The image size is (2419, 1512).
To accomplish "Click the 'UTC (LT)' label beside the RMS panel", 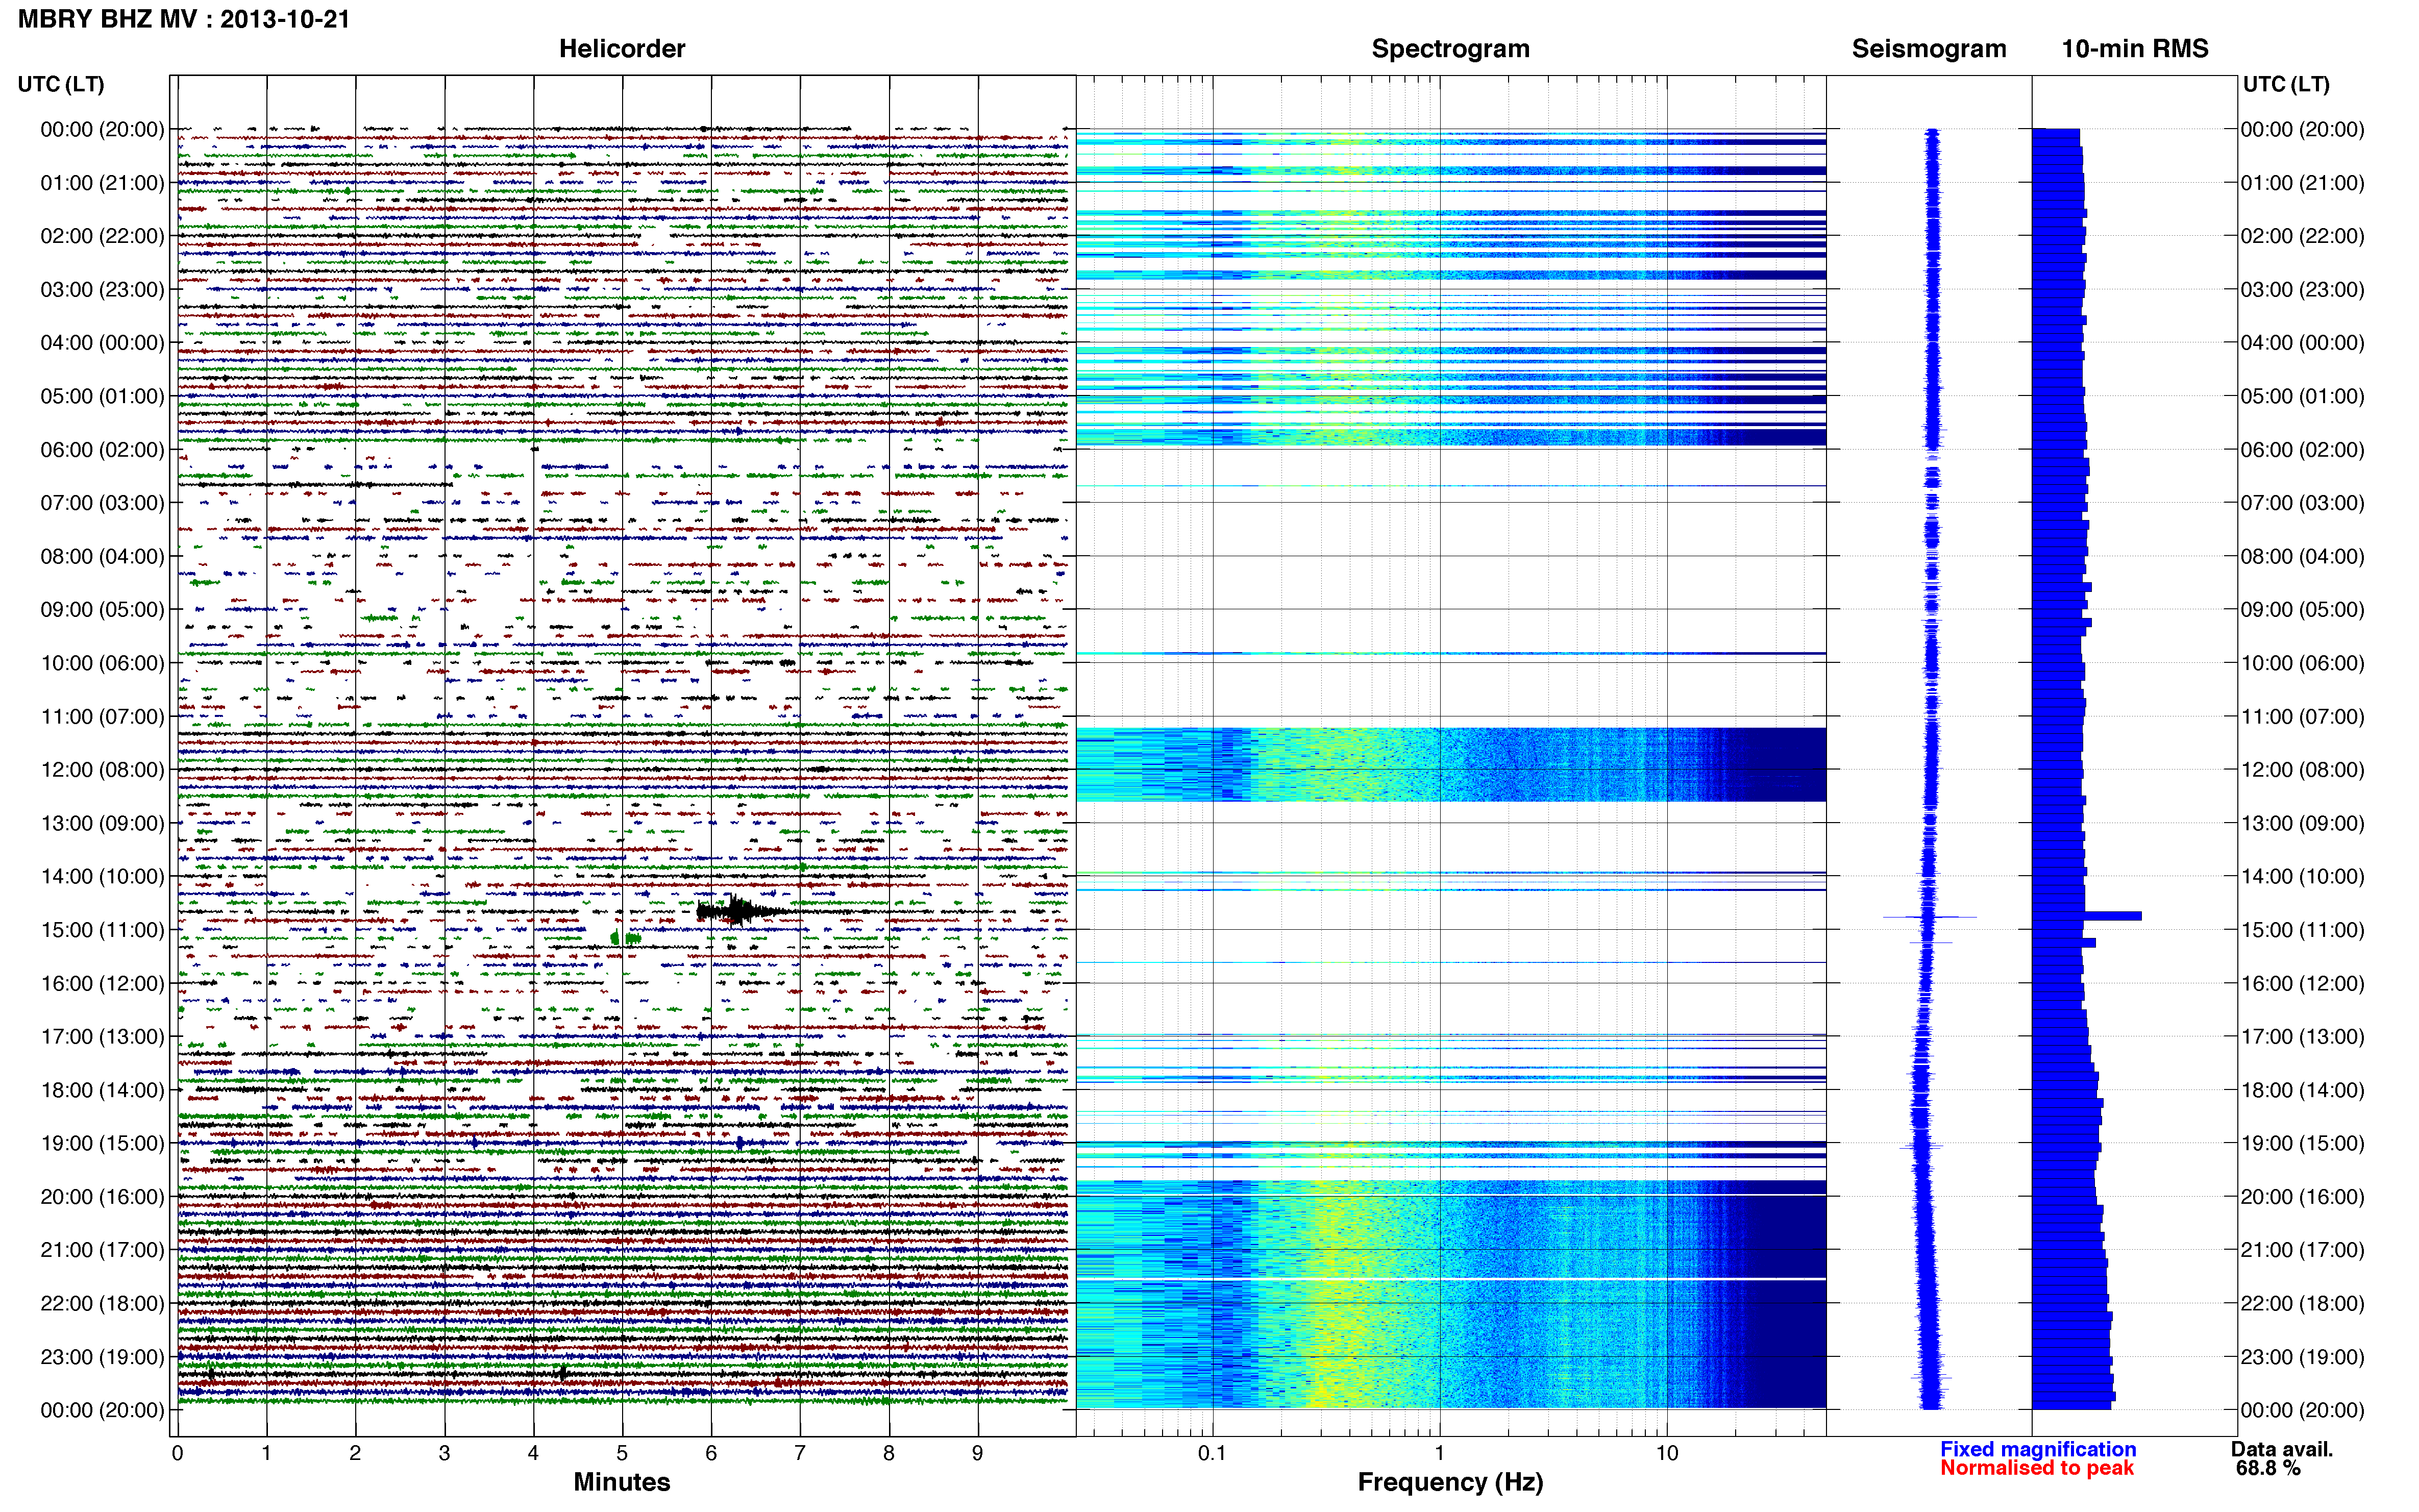I will point(2286,84).
